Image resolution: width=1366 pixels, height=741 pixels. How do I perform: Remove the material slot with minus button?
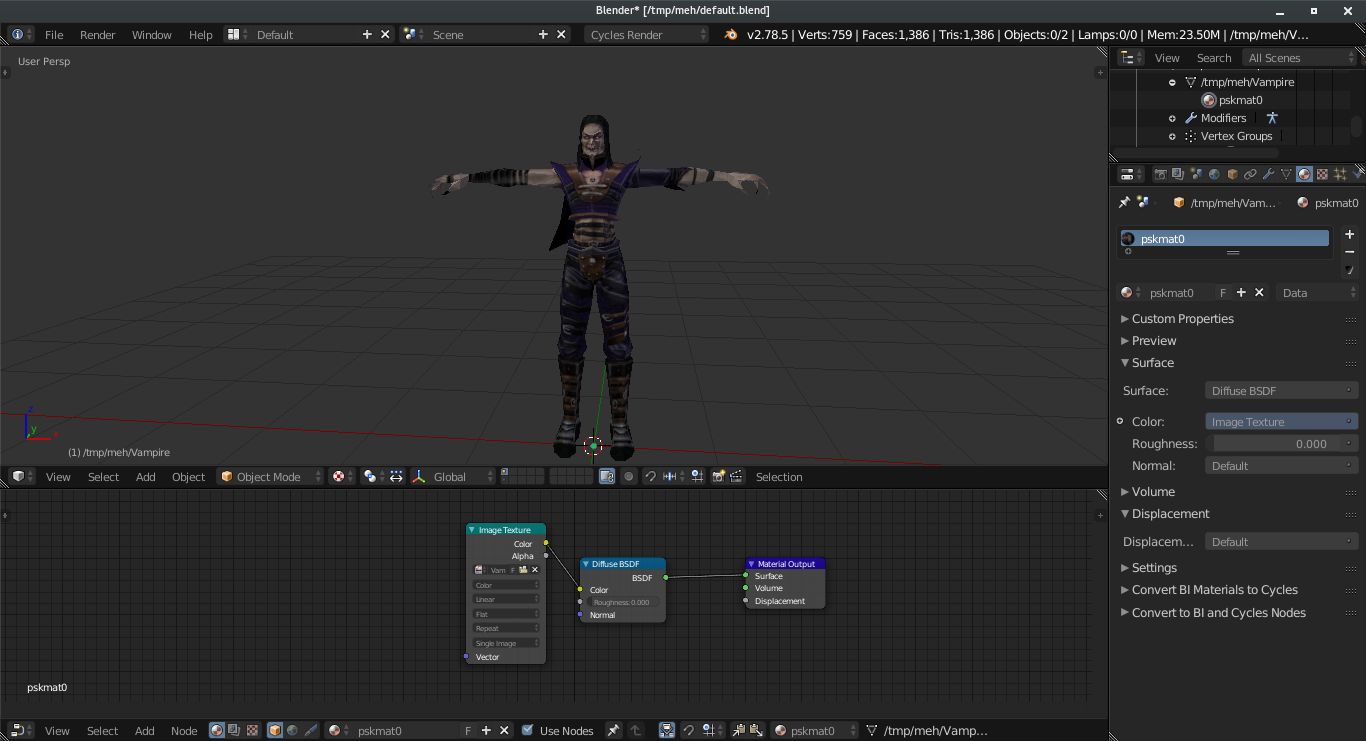pyautogui.click(x=1349, y=252)
